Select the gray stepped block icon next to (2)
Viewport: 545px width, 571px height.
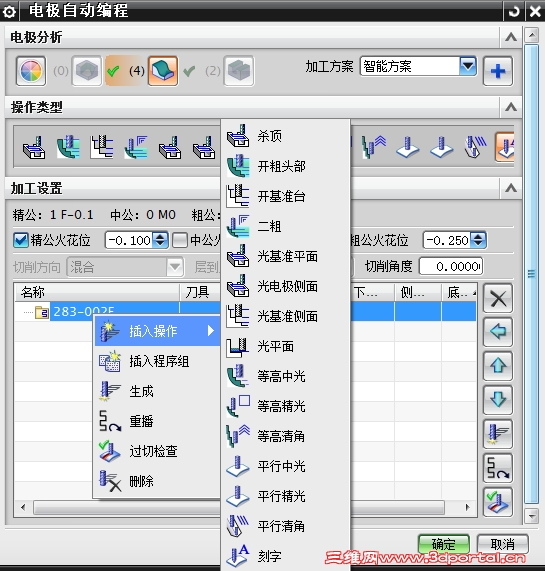(239, 71)
